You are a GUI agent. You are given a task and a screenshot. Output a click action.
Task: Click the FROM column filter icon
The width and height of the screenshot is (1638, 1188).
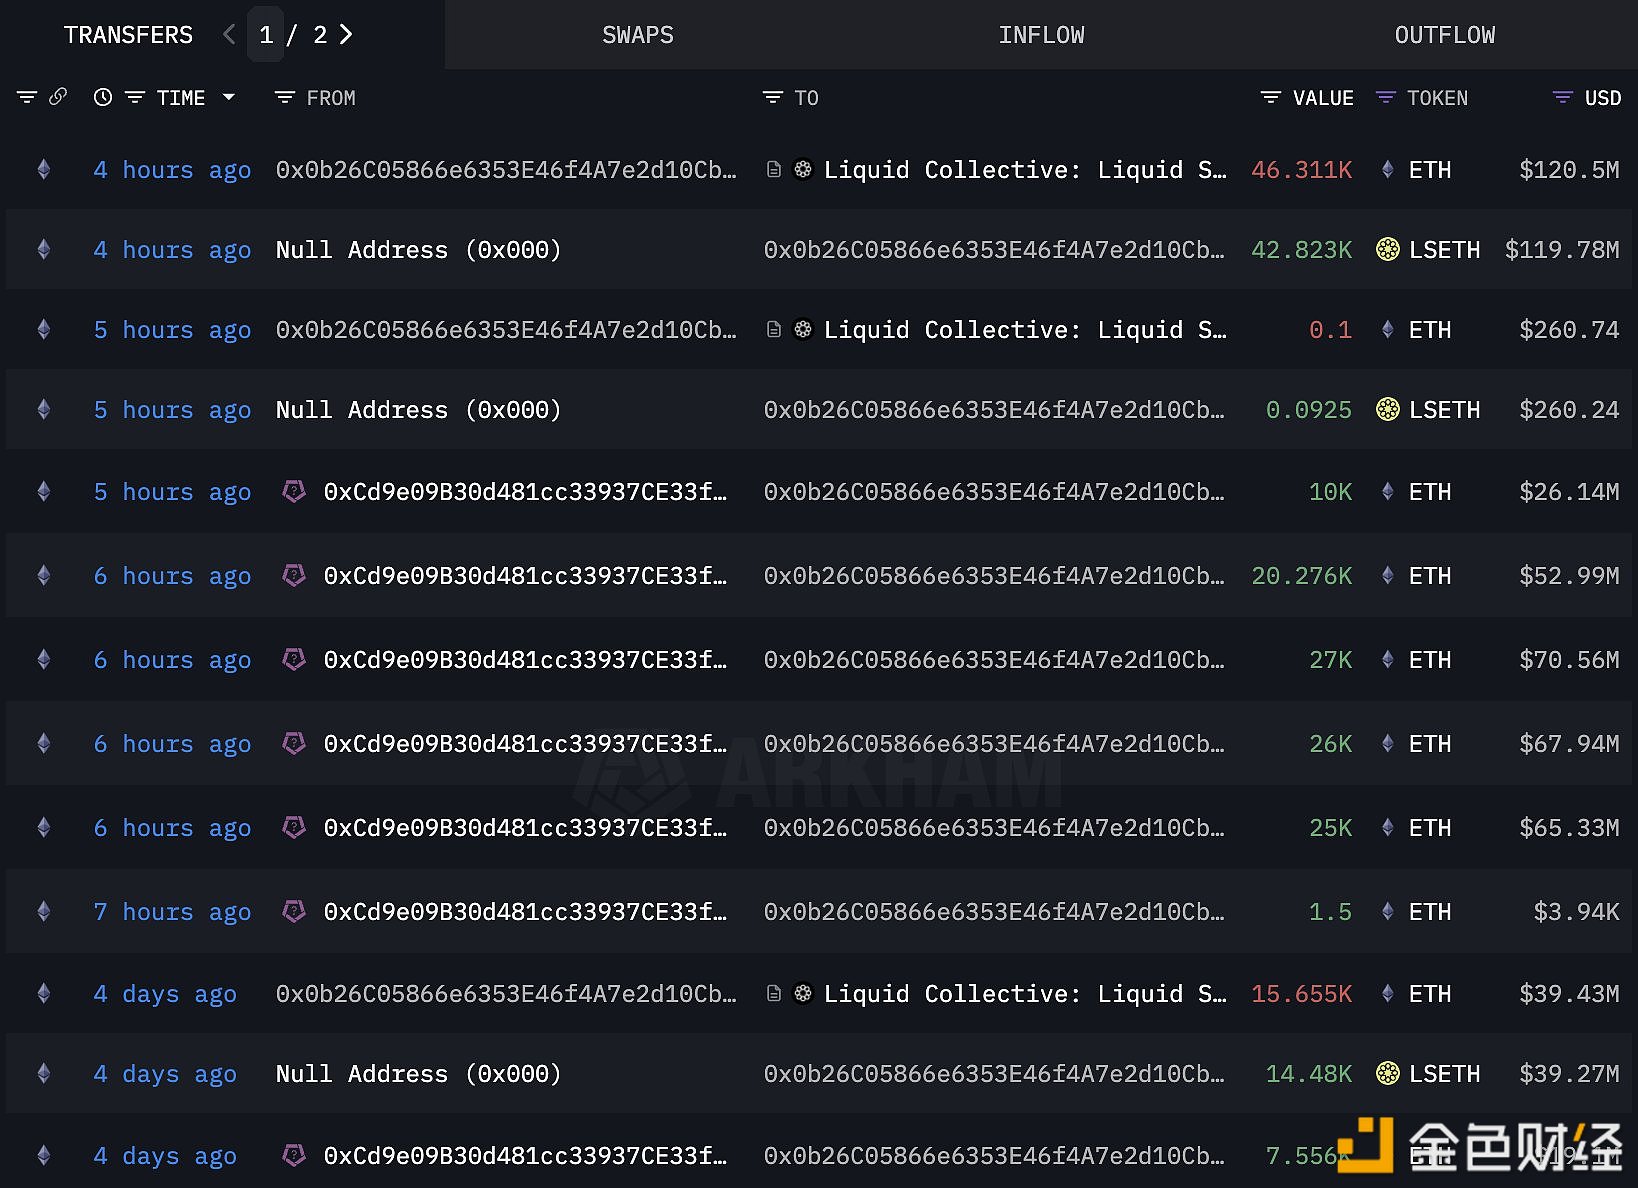click(285, 98)
